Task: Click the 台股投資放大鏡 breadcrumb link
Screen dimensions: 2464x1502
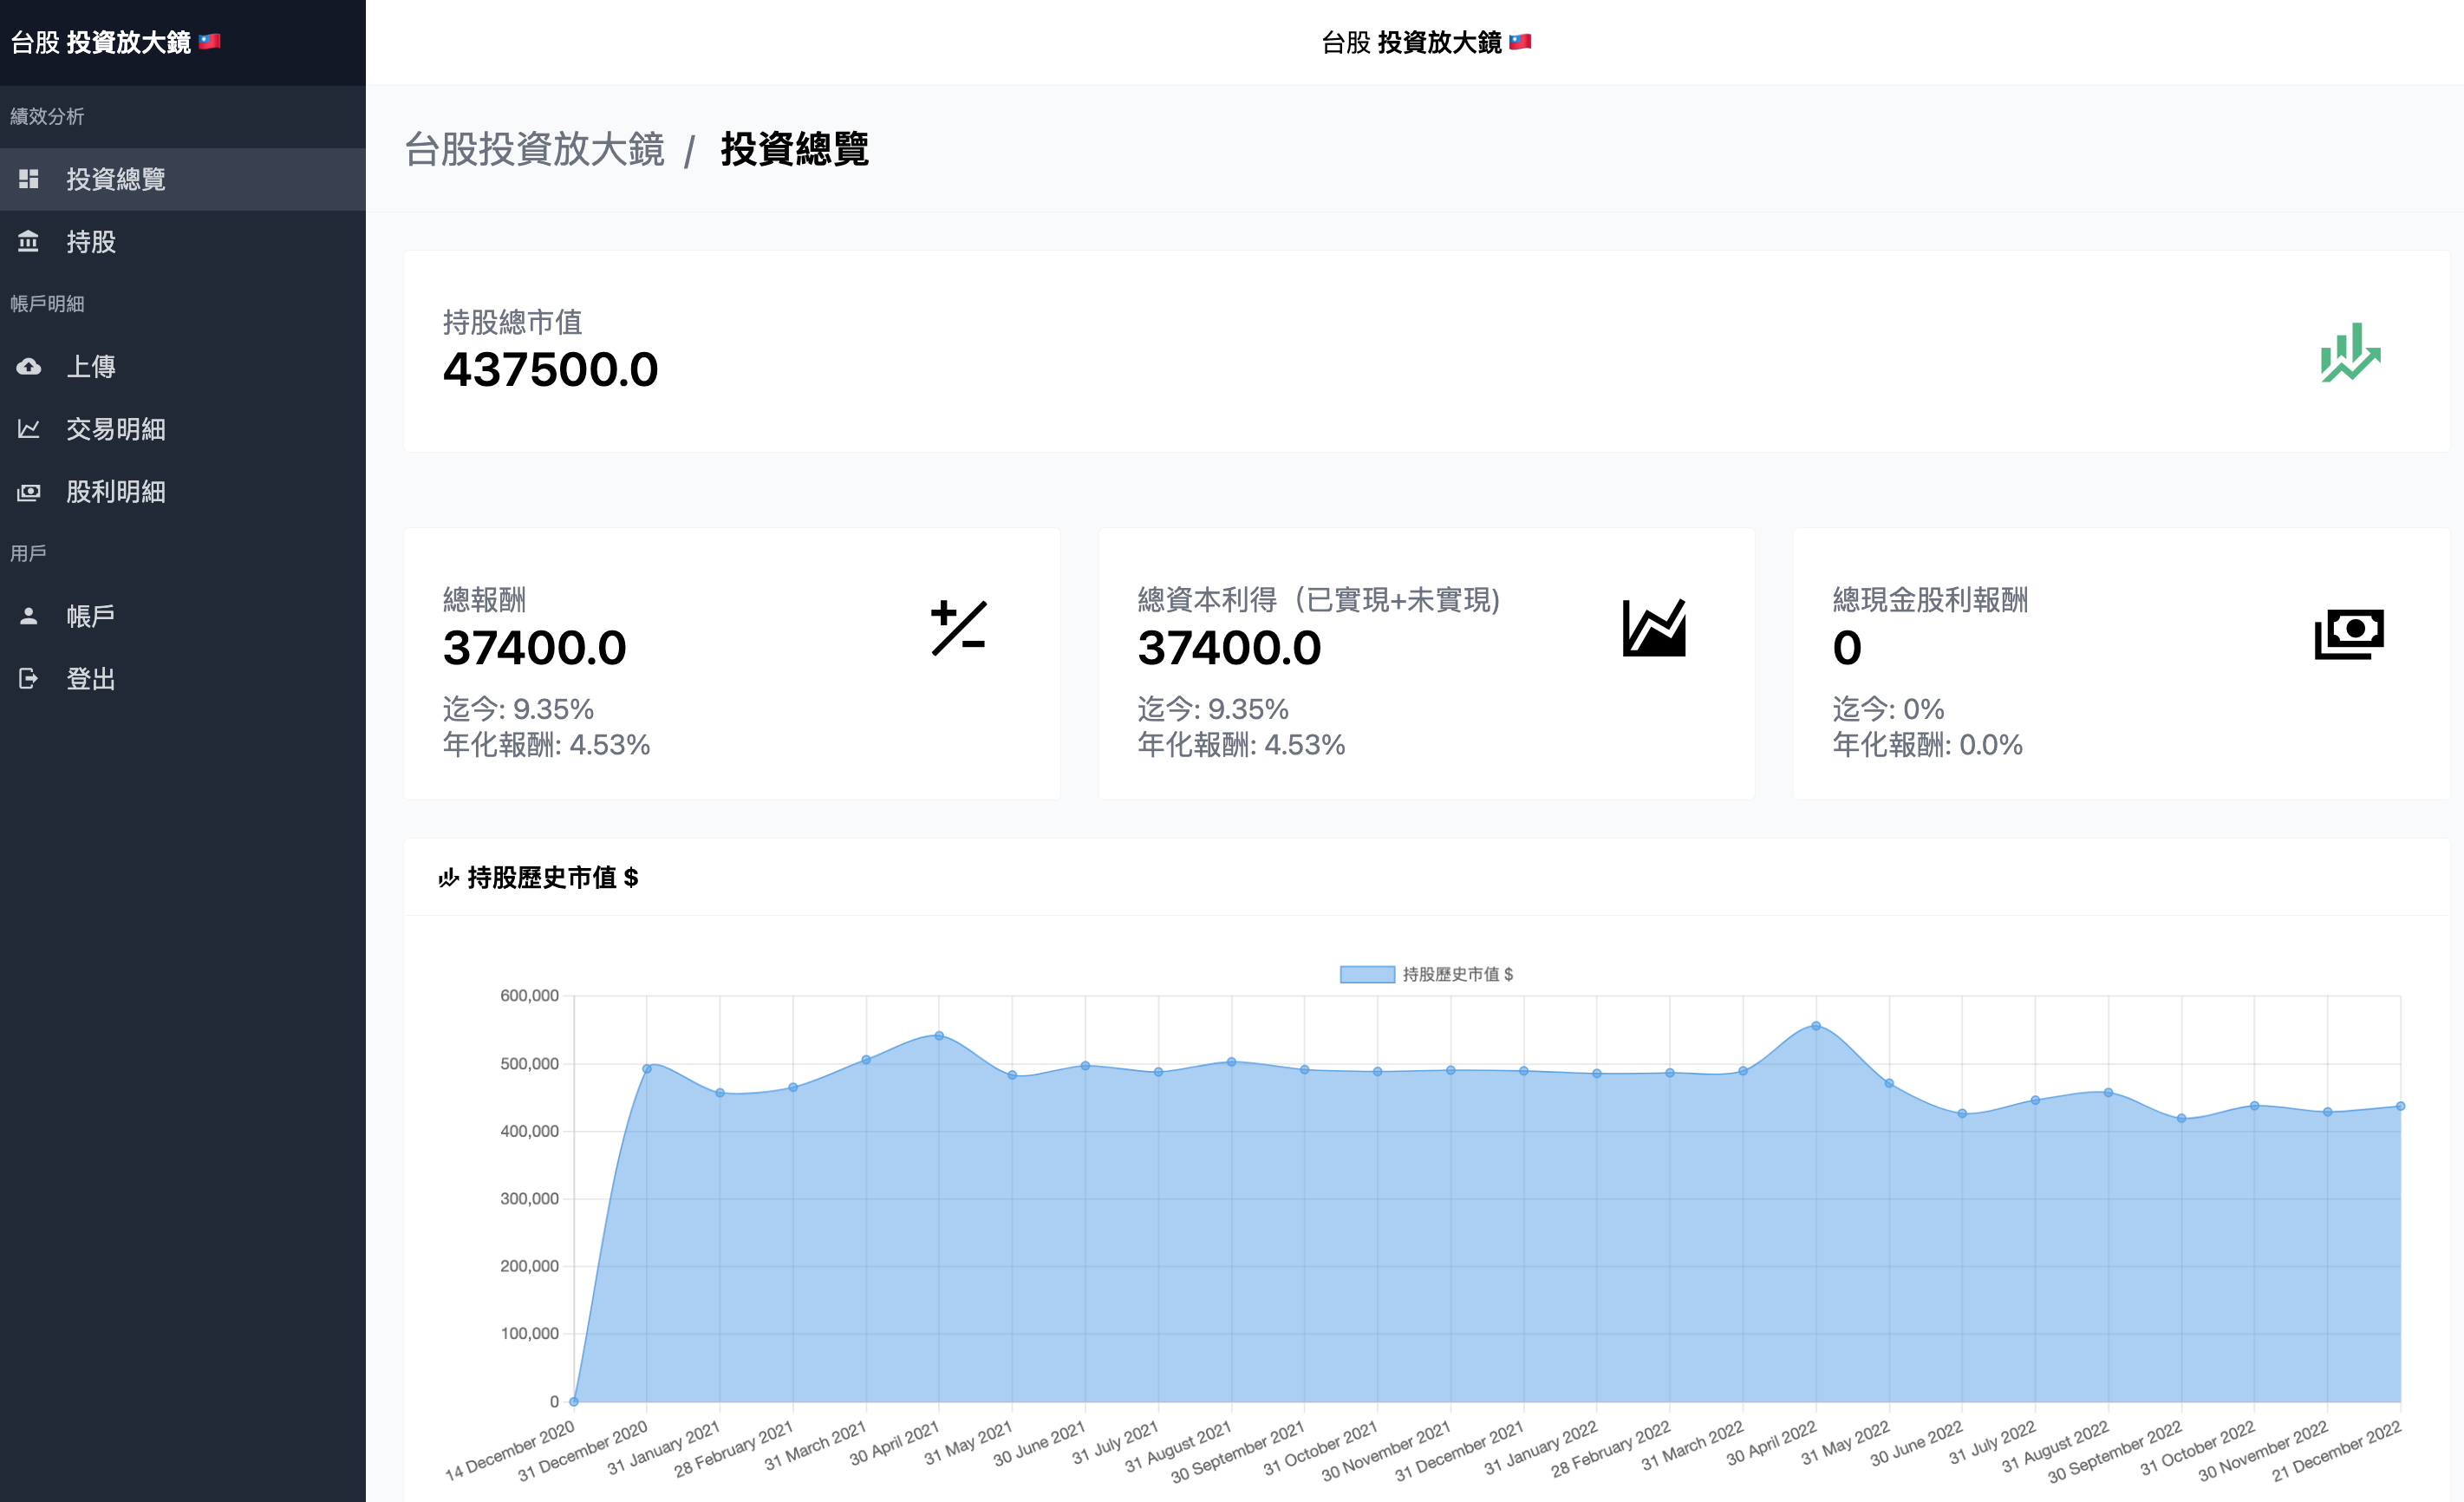Action: pyautogui.click(x=534, y=149)
